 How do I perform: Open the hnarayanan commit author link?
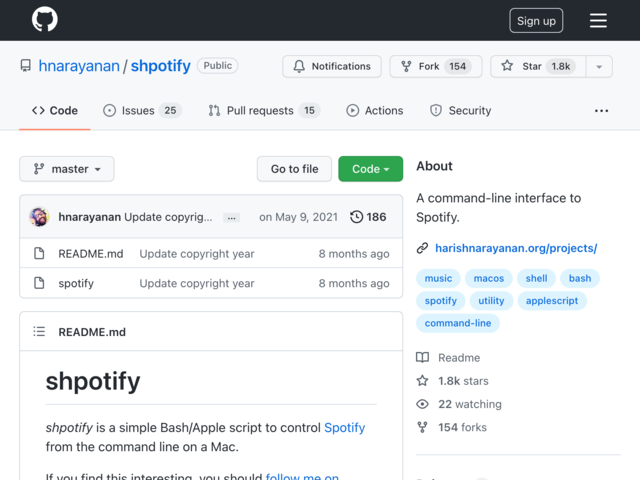pos(89,217)
